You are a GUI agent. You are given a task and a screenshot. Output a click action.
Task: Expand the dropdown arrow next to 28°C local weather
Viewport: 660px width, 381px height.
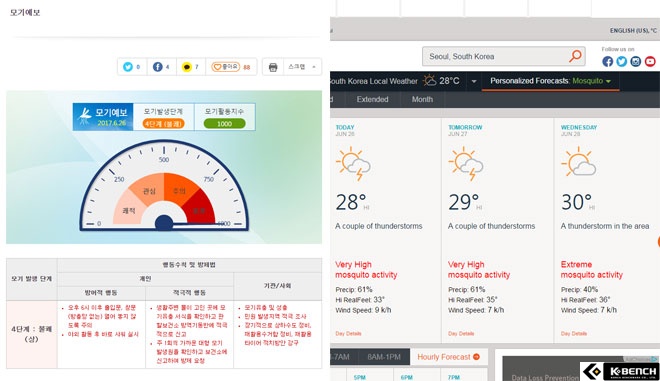474,81
